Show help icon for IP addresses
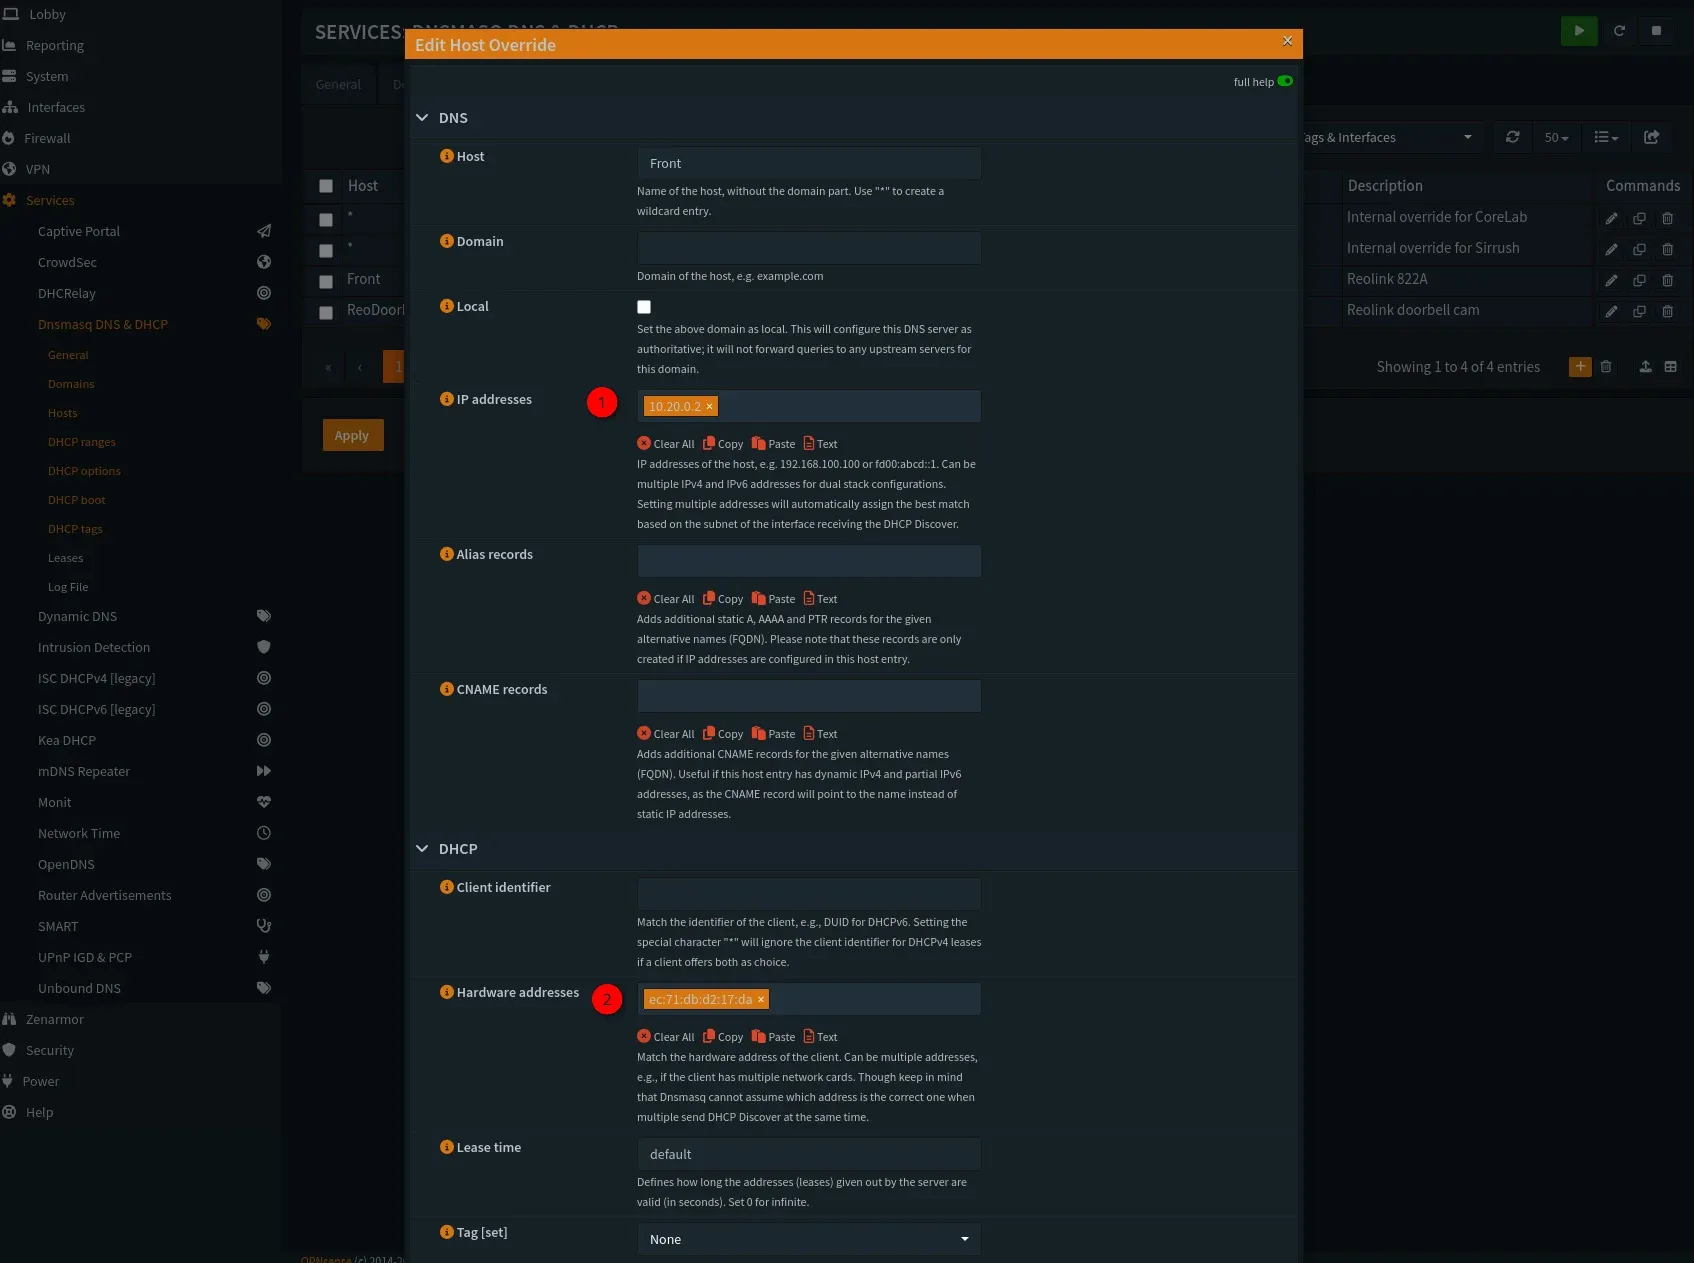Viewport: 1694px width, 1263px height. [x=447, y=399]
